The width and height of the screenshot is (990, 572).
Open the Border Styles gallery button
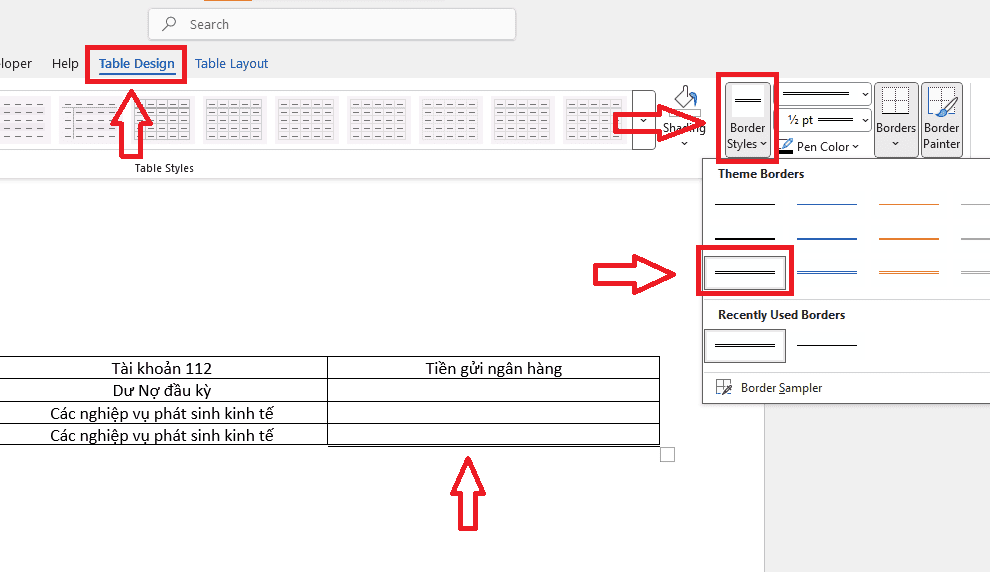tap(746, 120)
